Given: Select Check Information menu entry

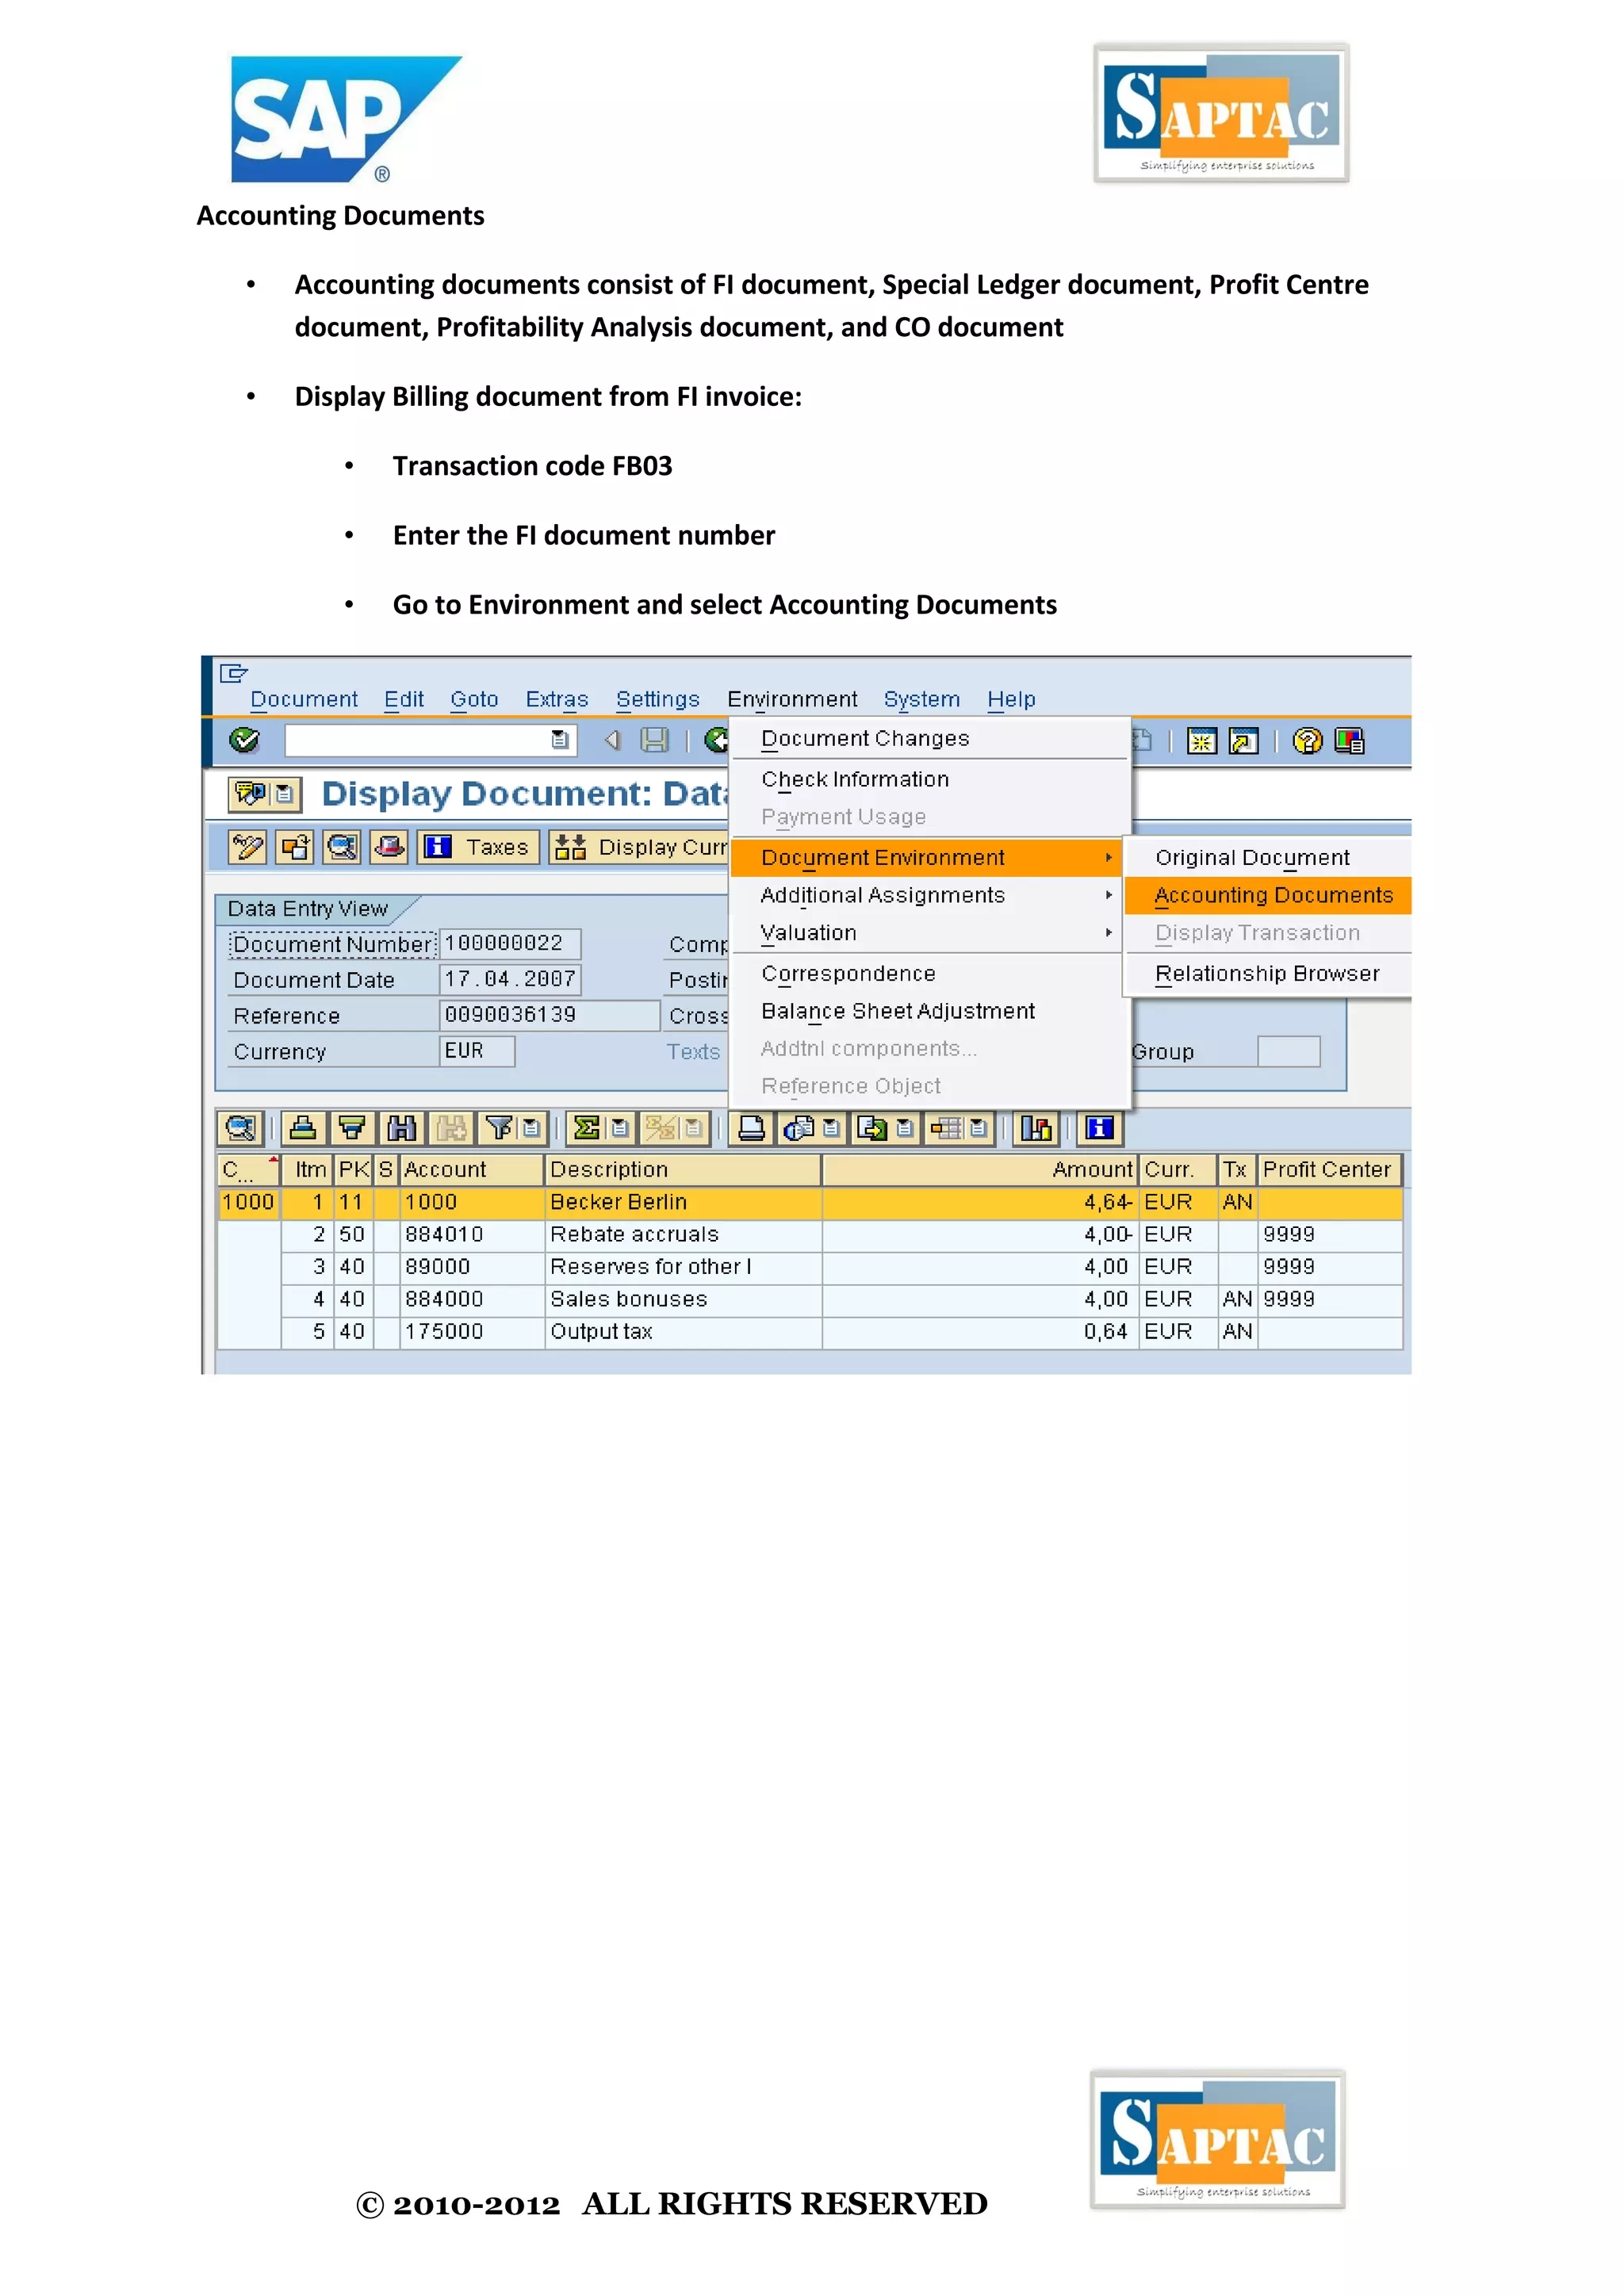Looking at the screenshot, I should pyautogui.click(x=930, y=780).
